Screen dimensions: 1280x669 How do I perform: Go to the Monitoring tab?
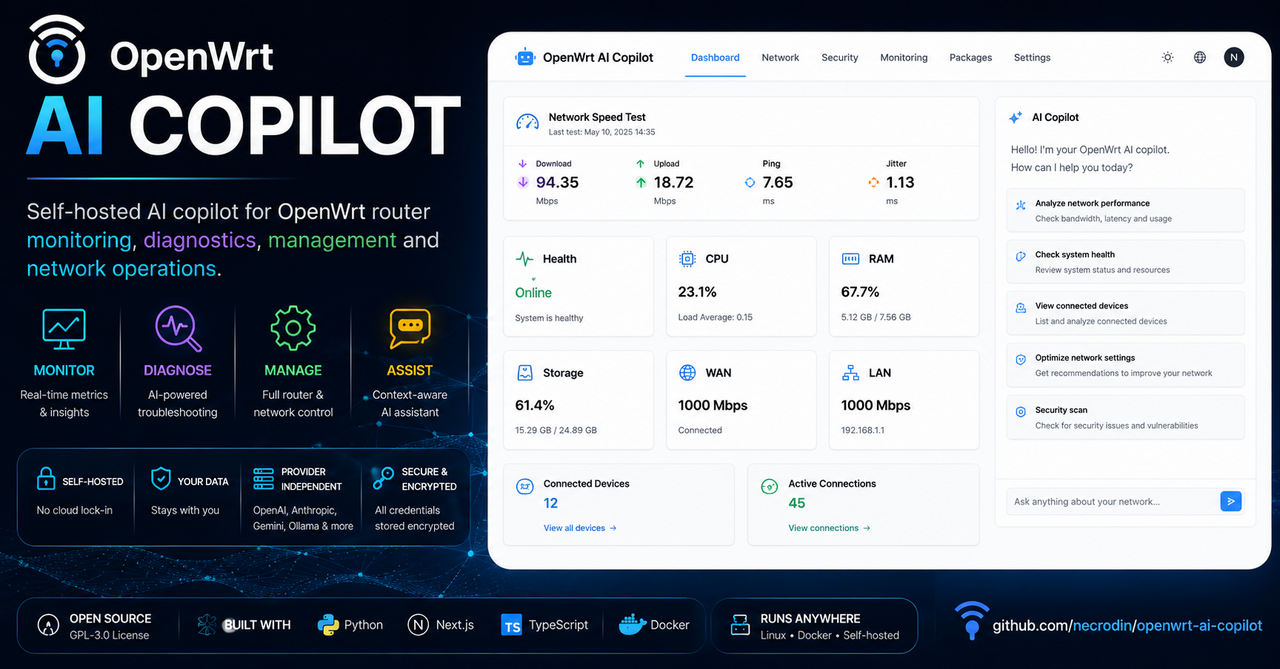(904, 58)
